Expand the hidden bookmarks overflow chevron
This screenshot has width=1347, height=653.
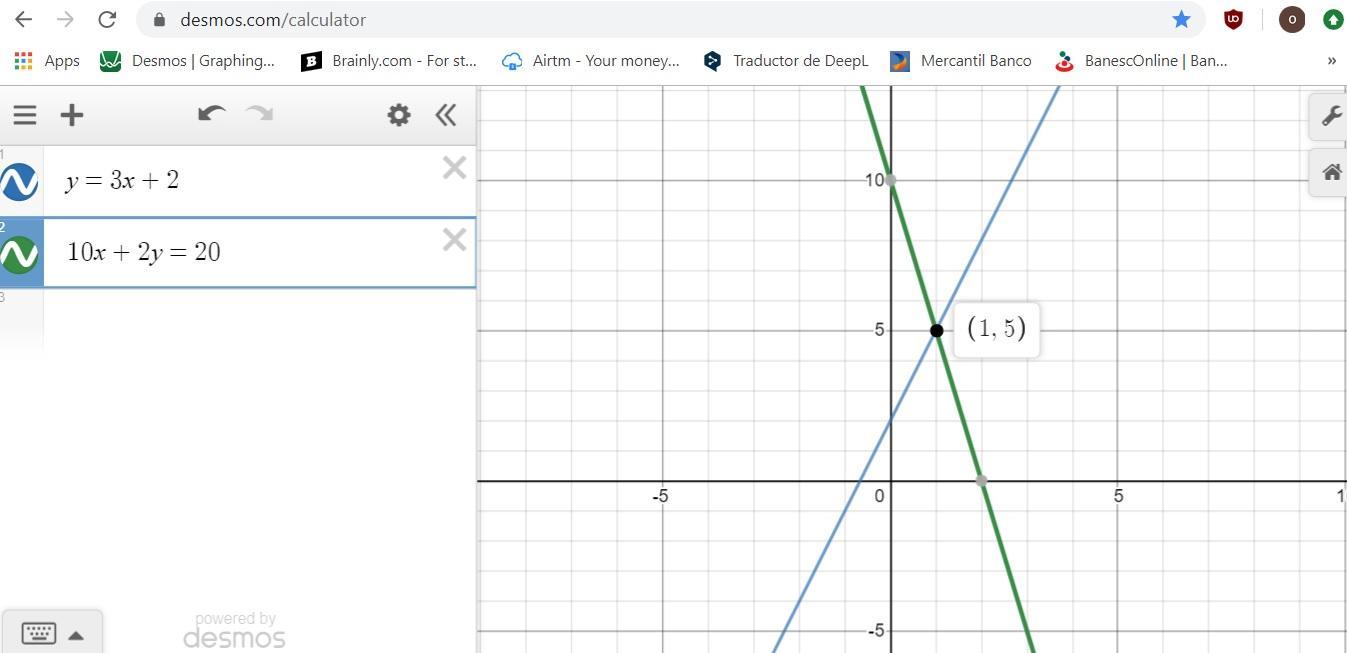coord(1331,61)
